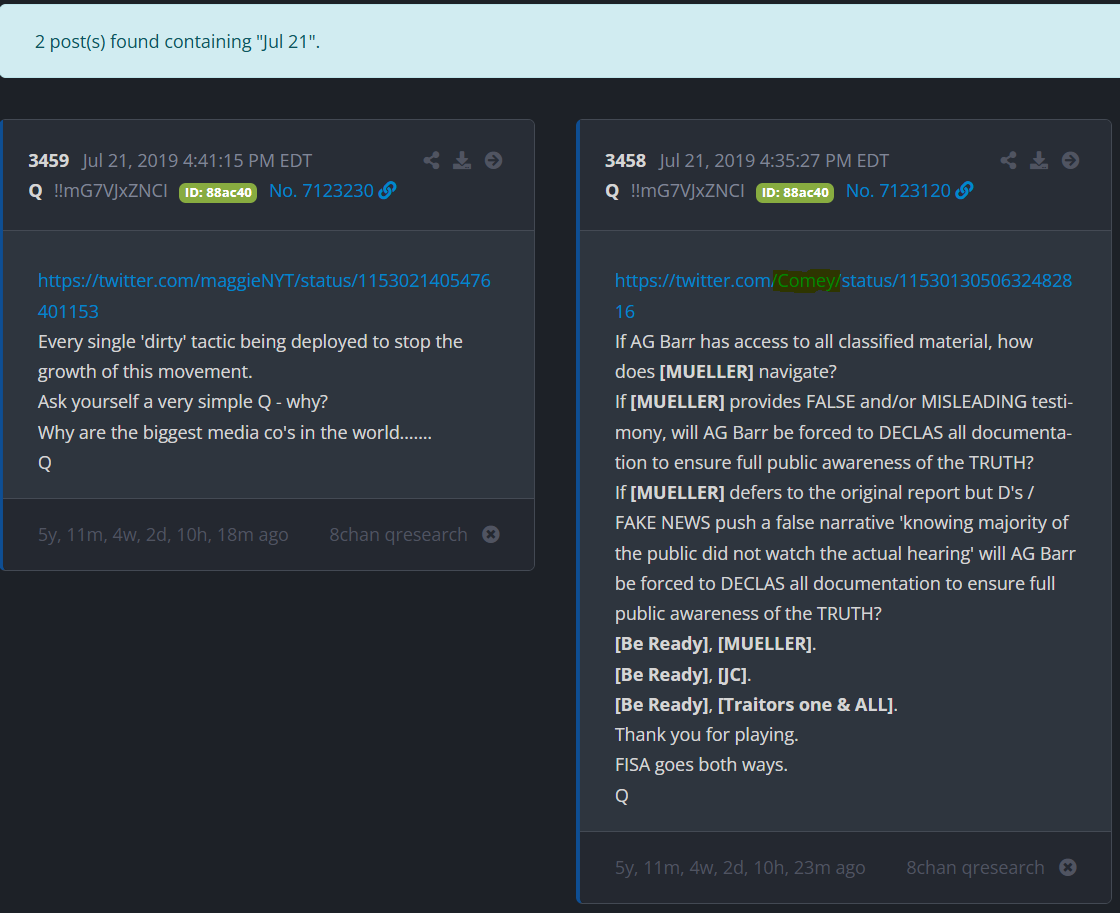
Task: Click the line 'Ask yourself a very simple Q - why?'
Action: (183, 401)
